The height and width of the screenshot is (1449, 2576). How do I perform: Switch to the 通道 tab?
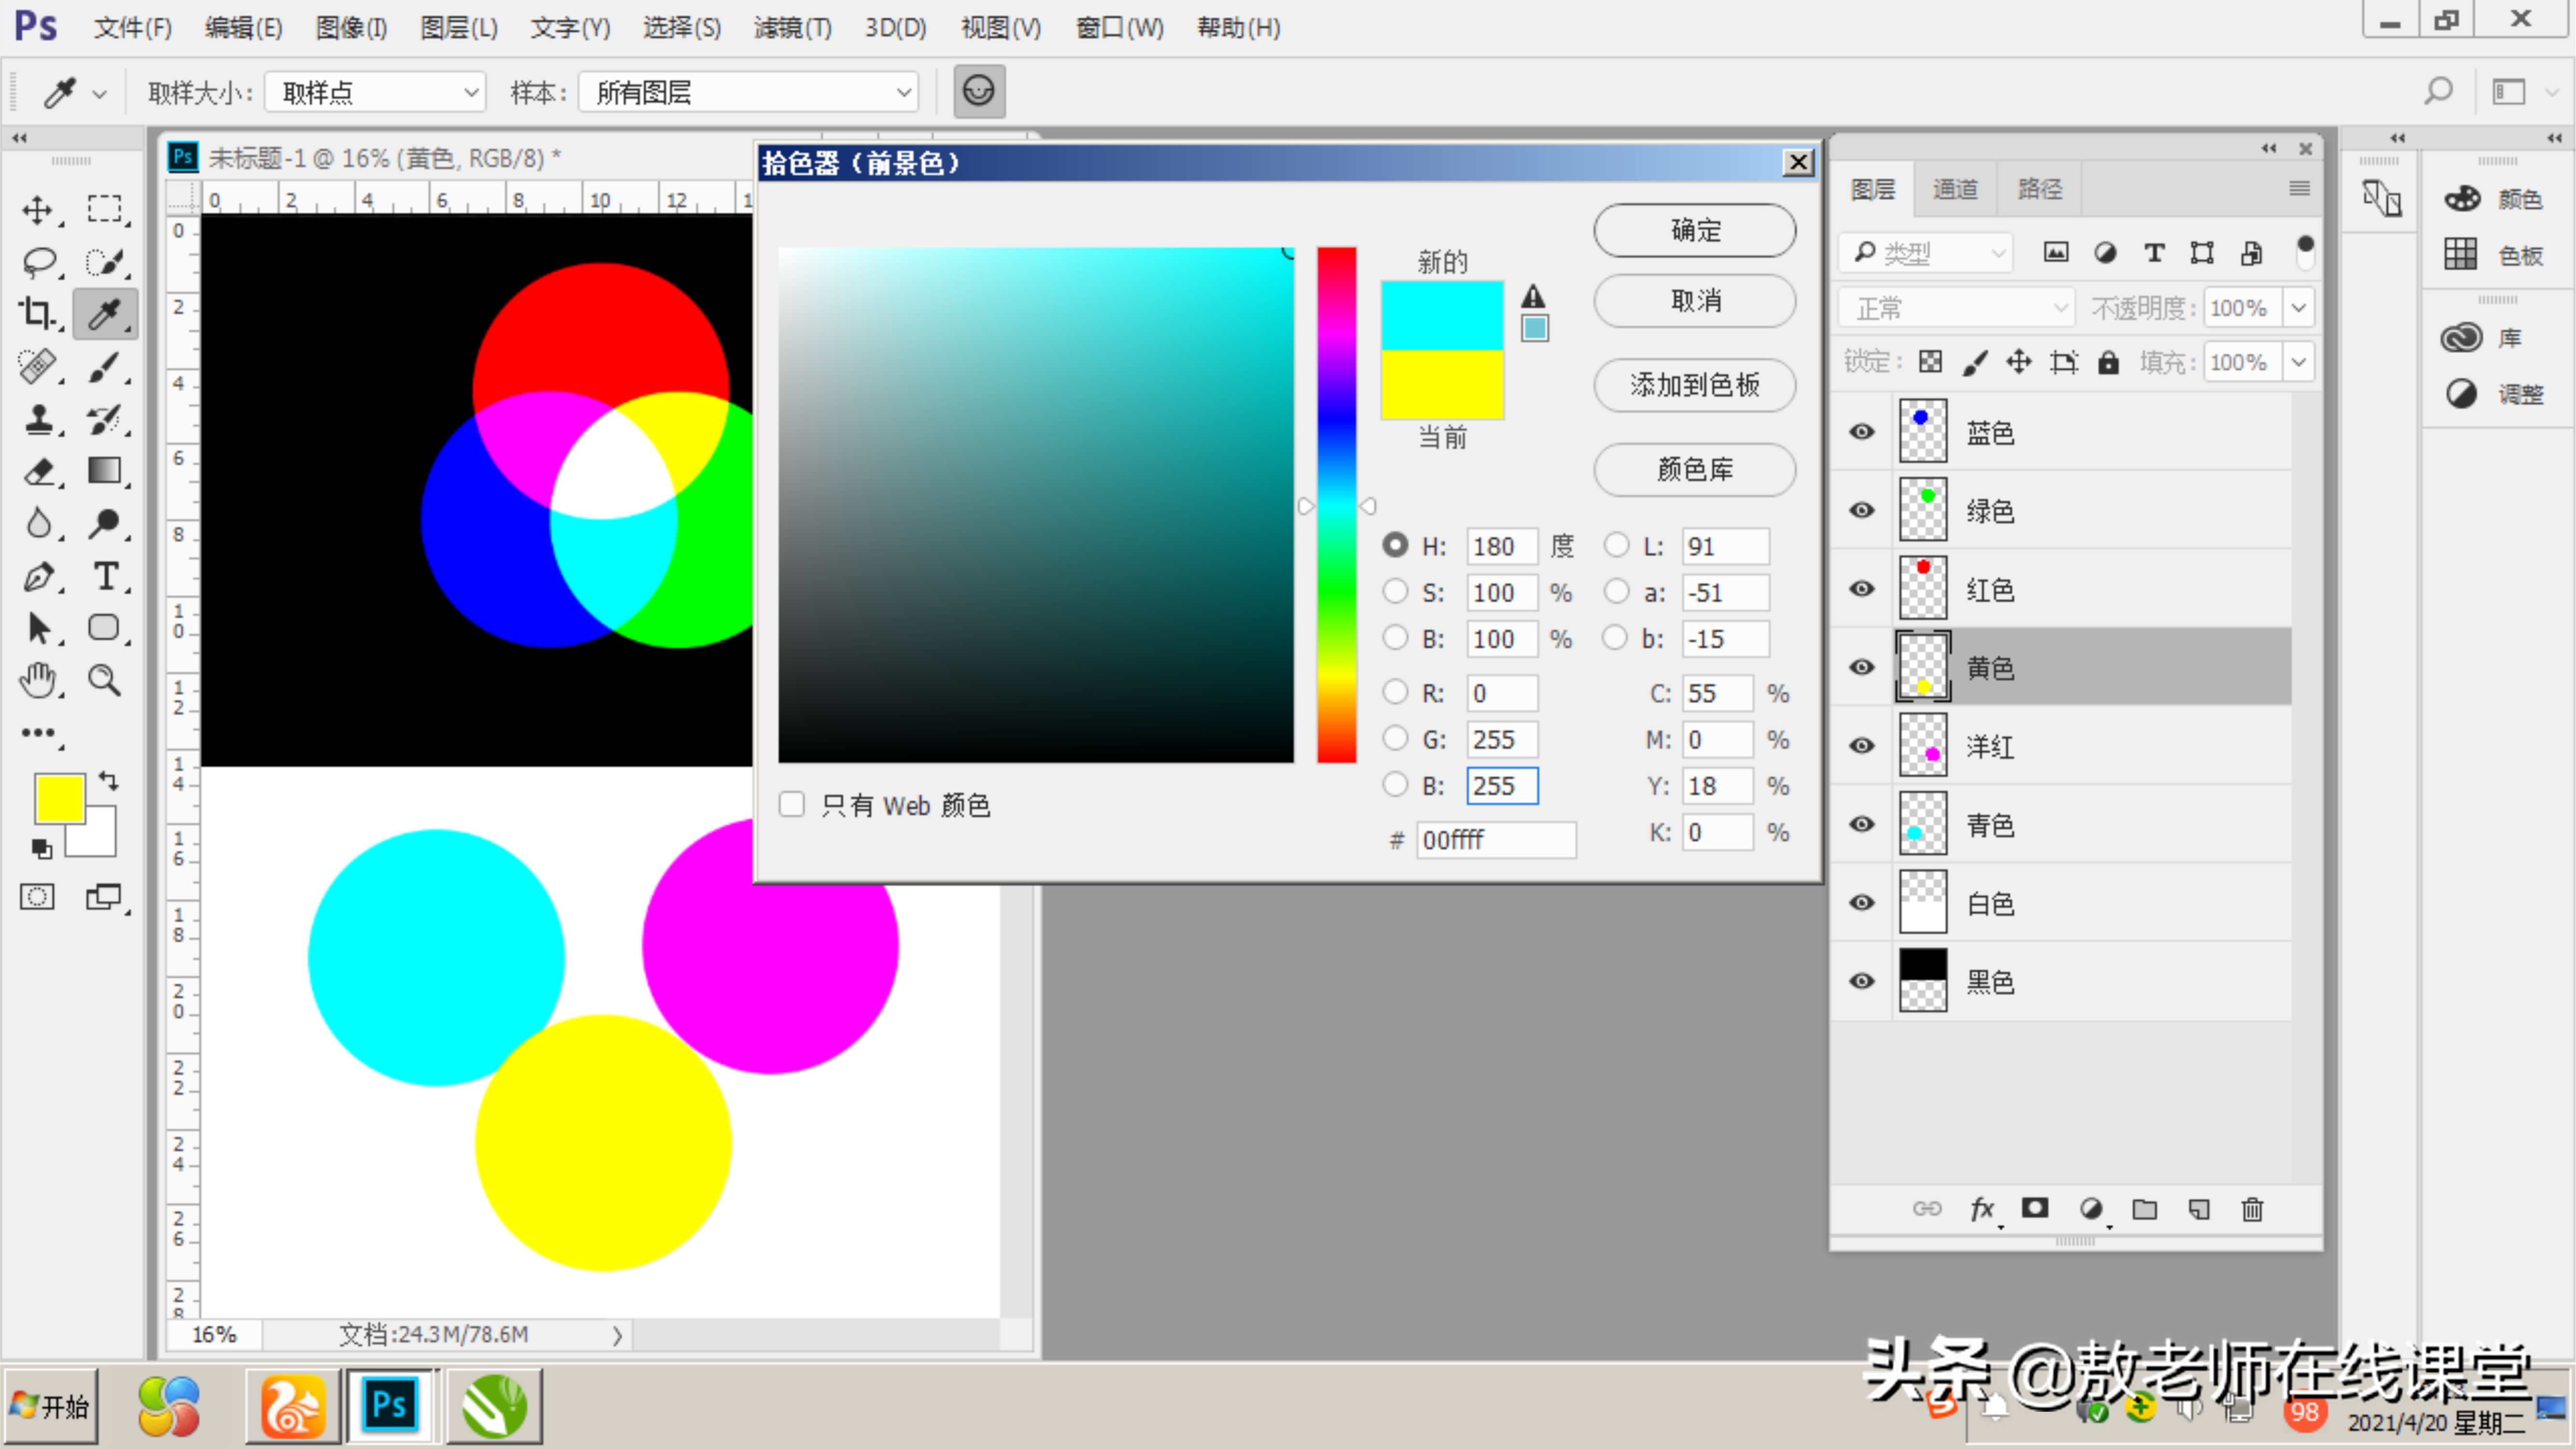point(1955,189)
